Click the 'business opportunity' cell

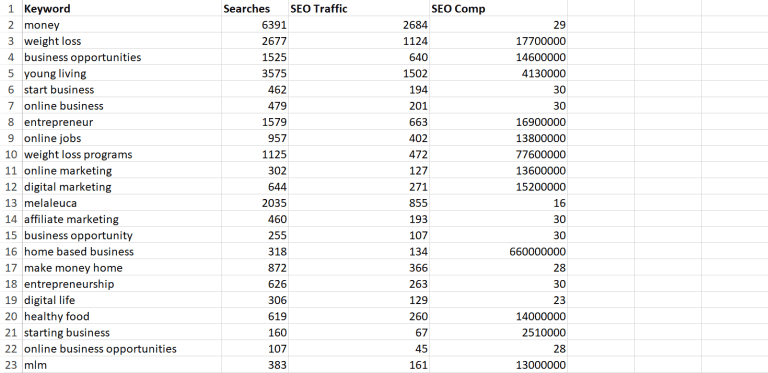coord(121,234)
